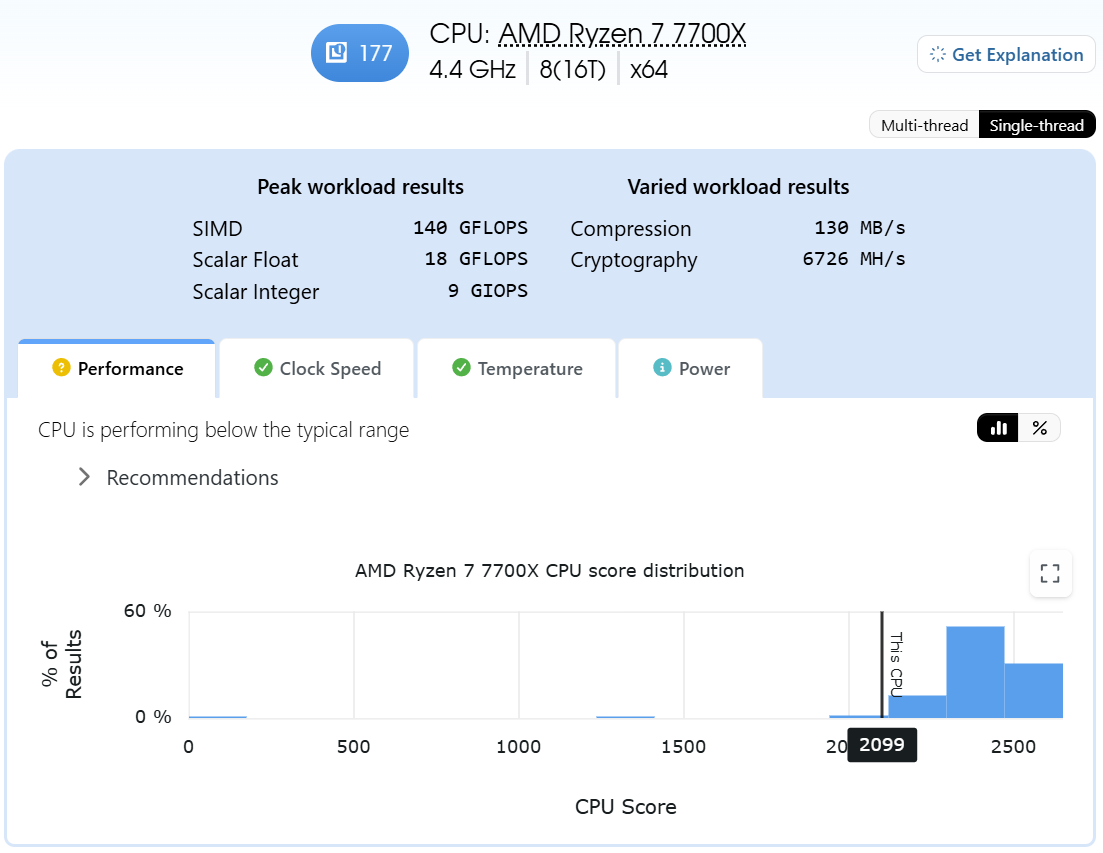This screenshot has width=1103, height=853.
Task: Switch to Multi-thread results
Action: 924,125
